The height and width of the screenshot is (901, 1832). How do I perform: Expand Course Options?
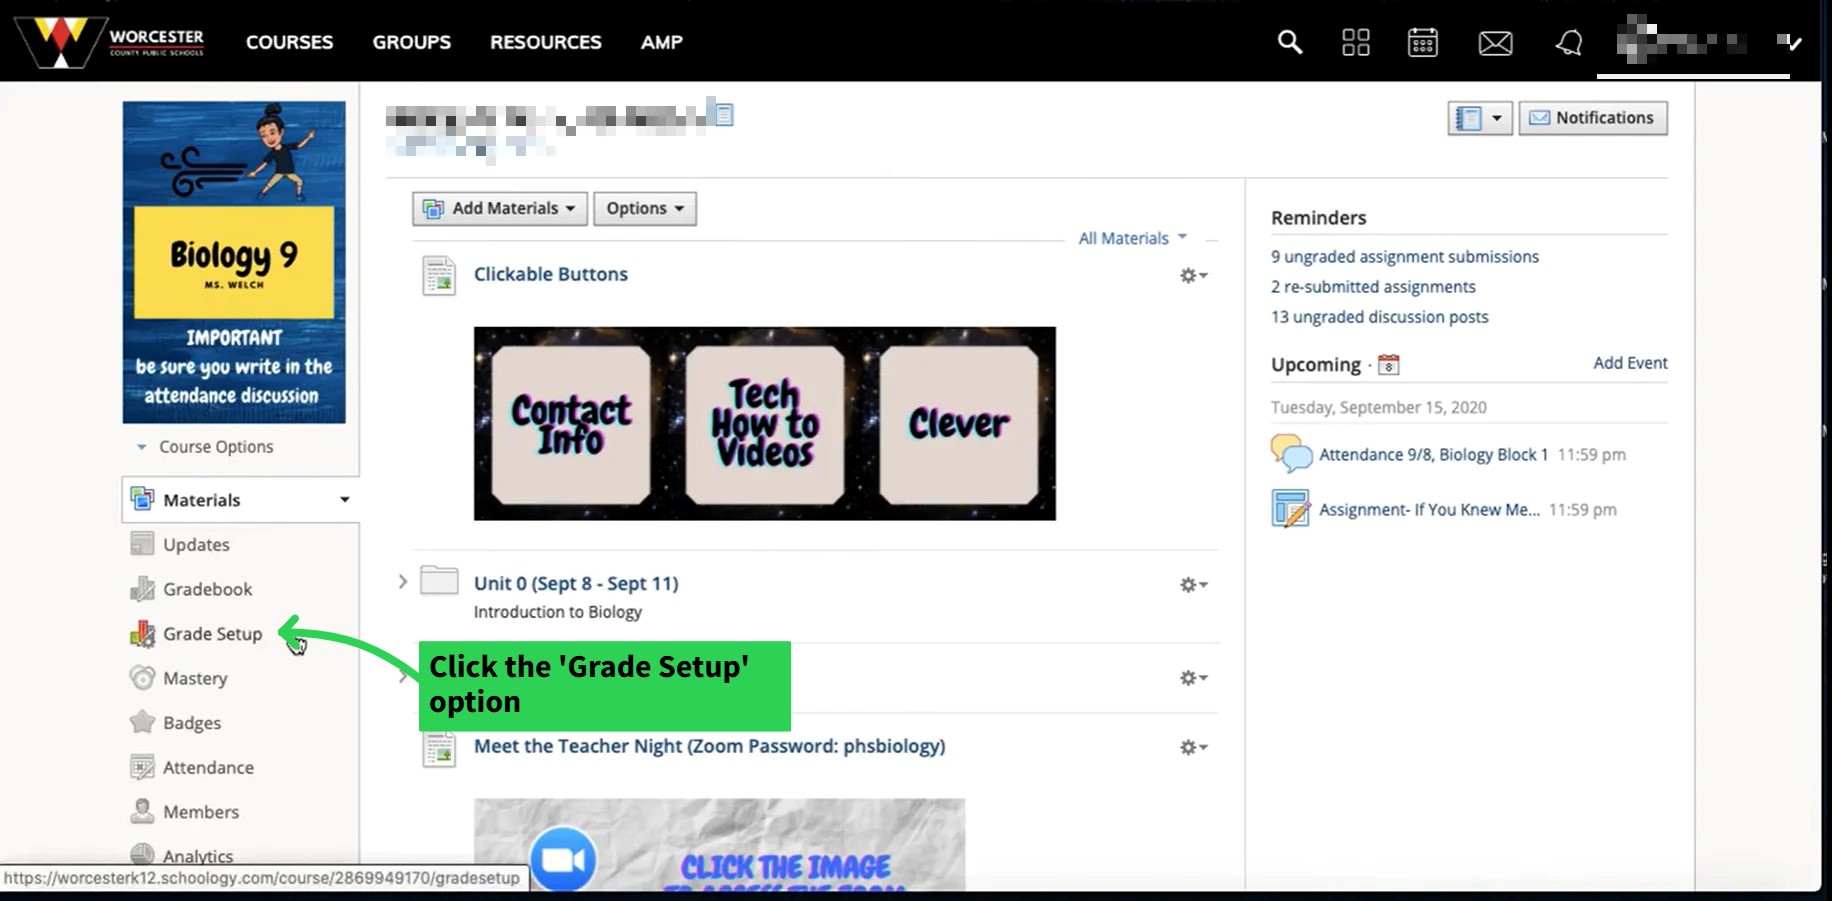pyautogui.click(x=206, y=447)
